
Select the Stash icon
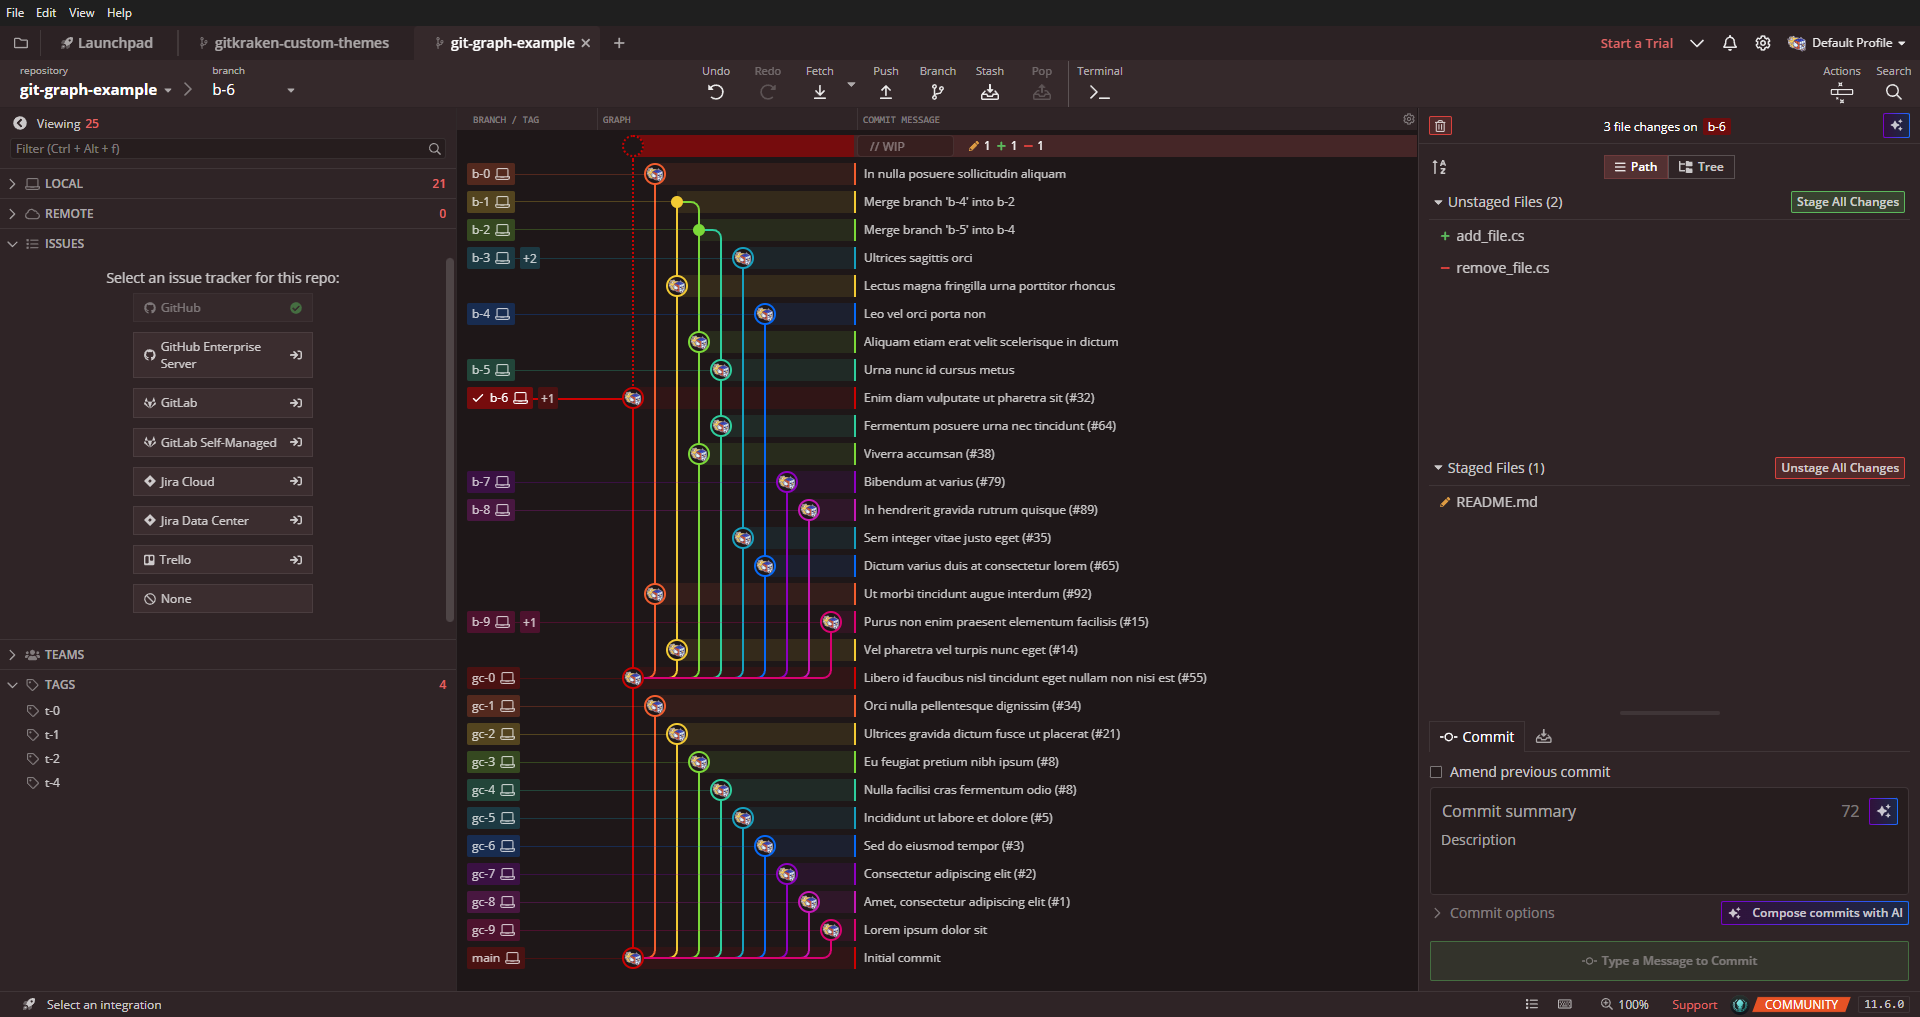(x=989, y=91)
